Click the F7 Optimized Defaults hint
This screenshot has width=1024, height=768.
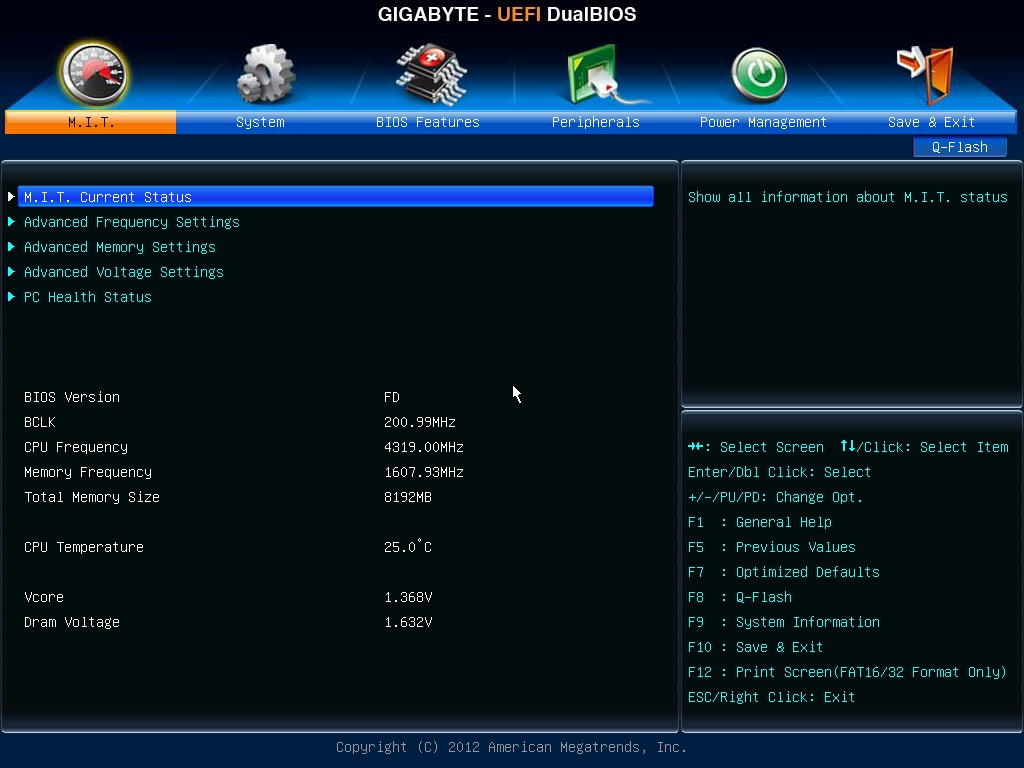784,572
